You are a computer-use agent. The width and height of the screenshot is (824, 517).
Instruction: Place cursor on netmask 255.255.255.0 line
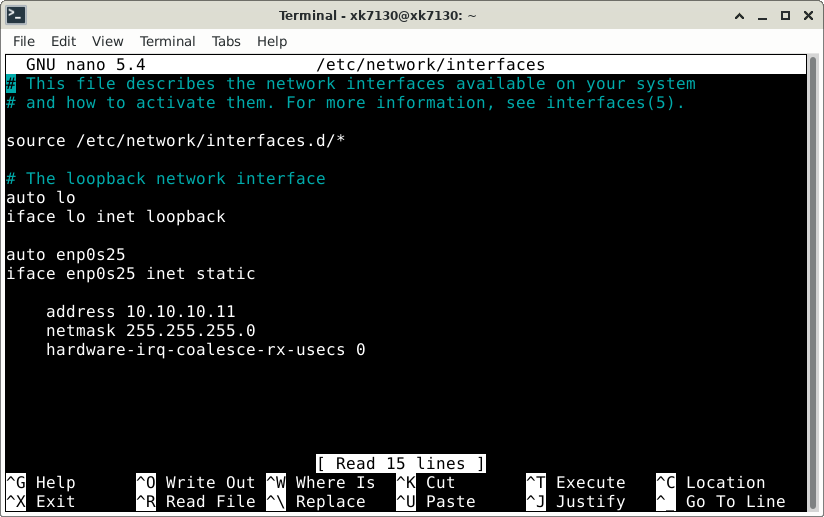click(150, 330)
